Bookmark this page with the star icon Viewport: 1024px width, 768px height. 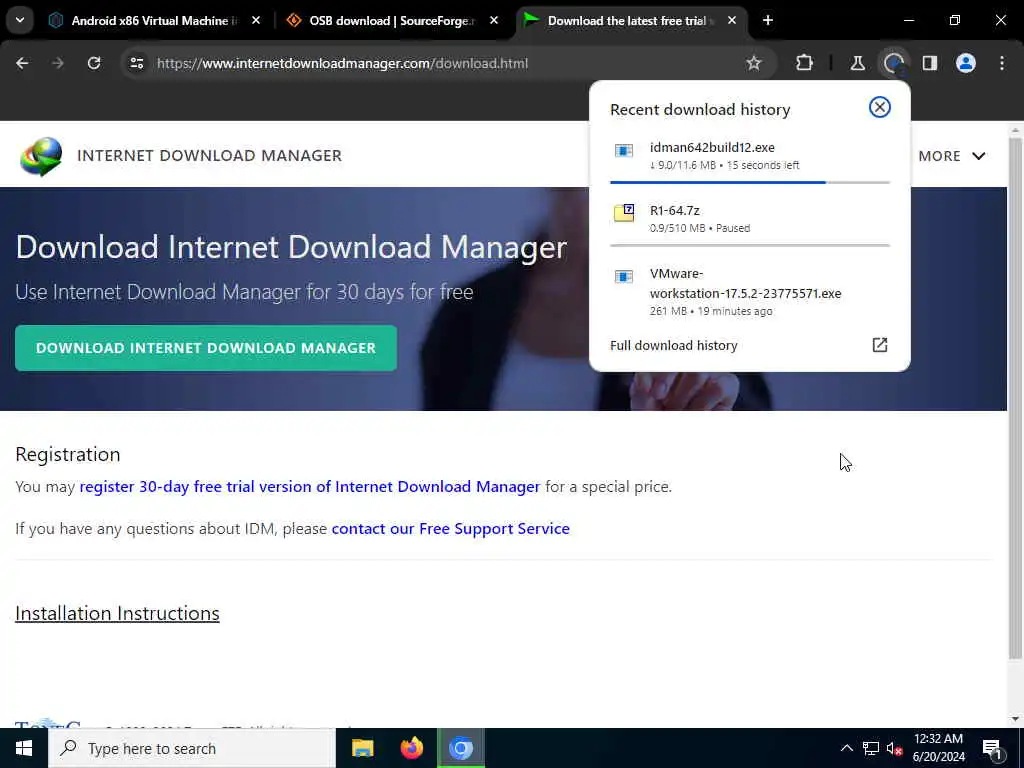(x=754, y=63)
